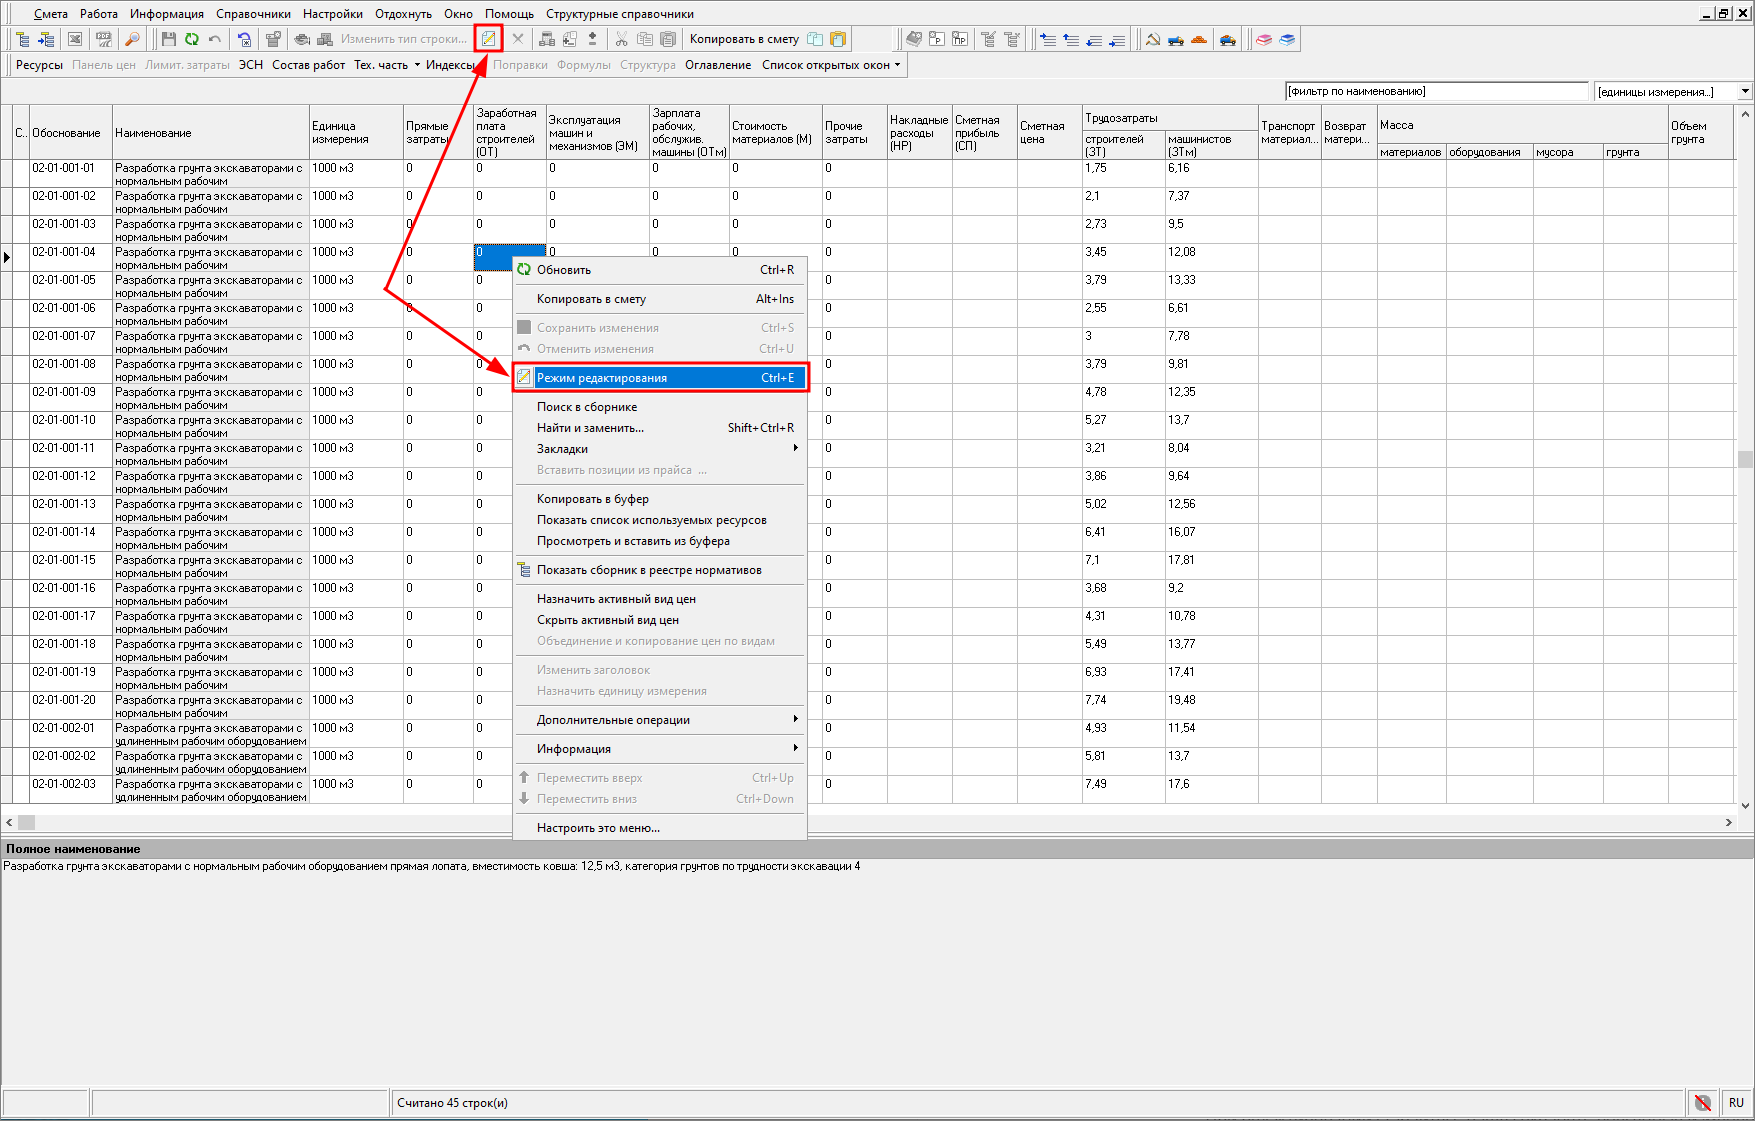Click the orange bricks materials icon
This screenshot has height=1121, width=1755.
coord(1199,39)
